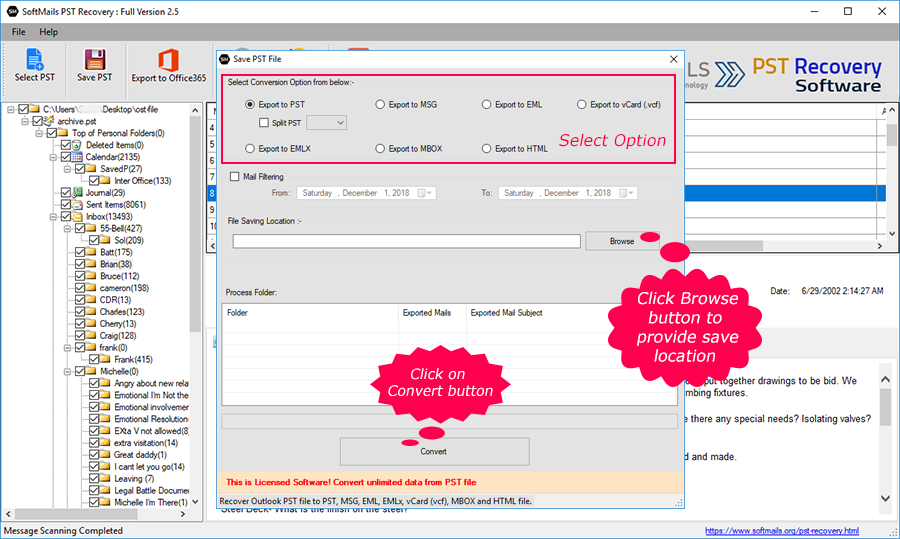Open the softmails.org pst-recovery link

pos(782,531)
